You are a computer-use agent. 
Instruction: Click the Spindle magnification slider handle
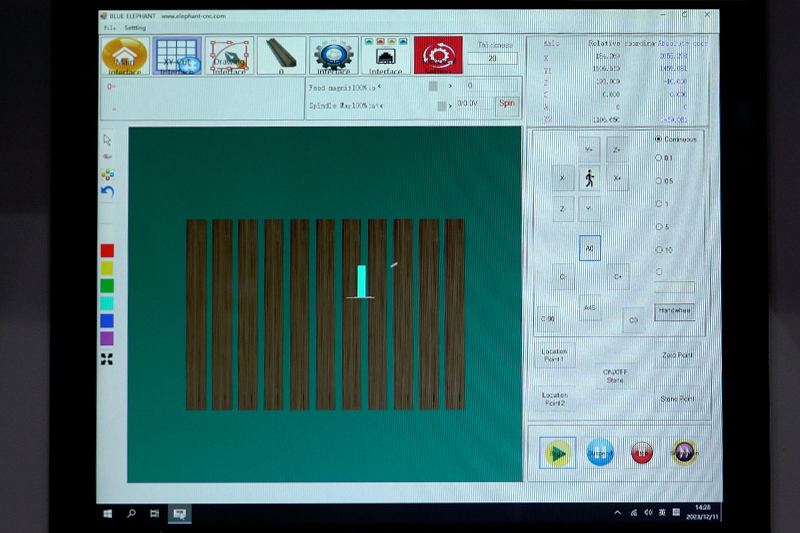(x=442, y=106)
